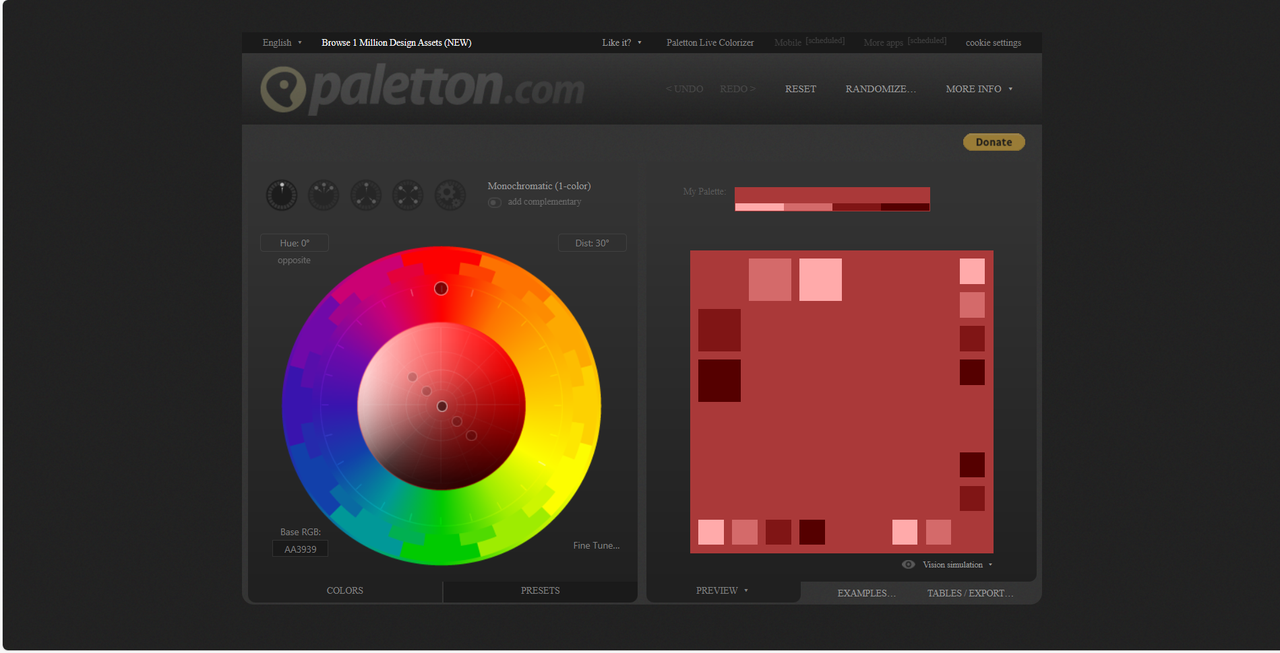Viewport: 1280px width, 653px height.
Task: Click the main red strip in My Palette
Action: (832, 195)
